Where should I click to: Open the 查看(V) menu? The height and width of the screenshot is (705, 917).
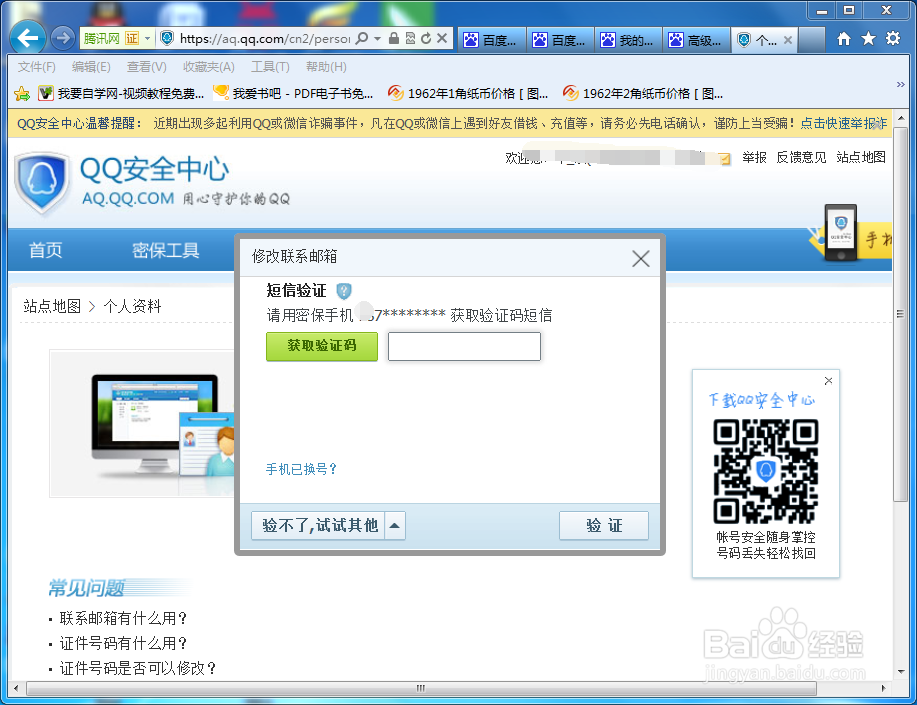(x=146, y=67)
